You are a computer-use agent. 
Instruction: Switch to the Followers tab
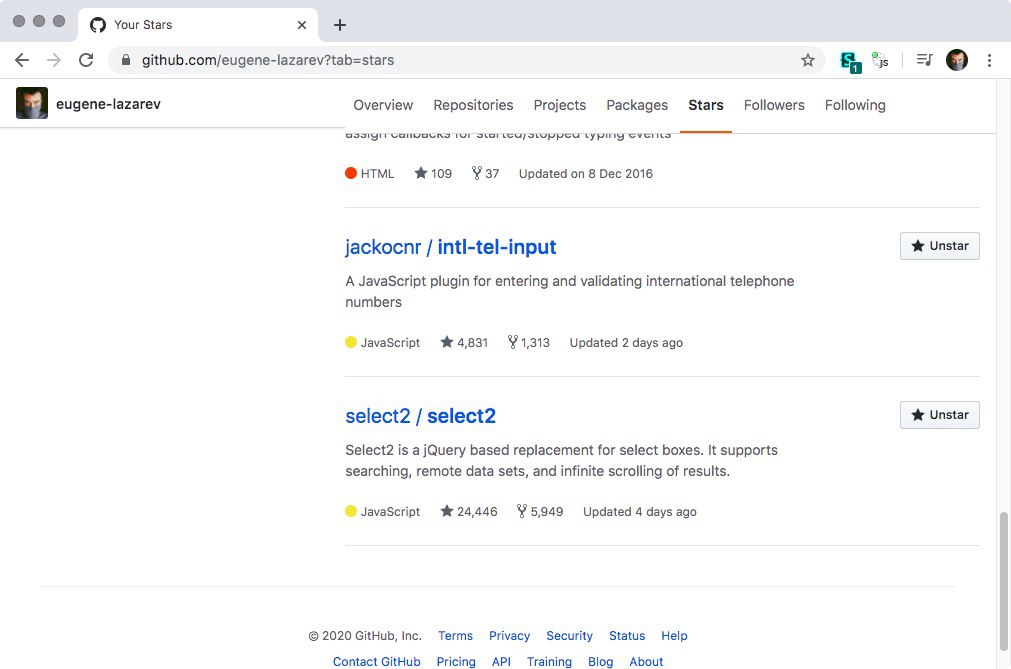pyautogui.click(x=774, y=105)
